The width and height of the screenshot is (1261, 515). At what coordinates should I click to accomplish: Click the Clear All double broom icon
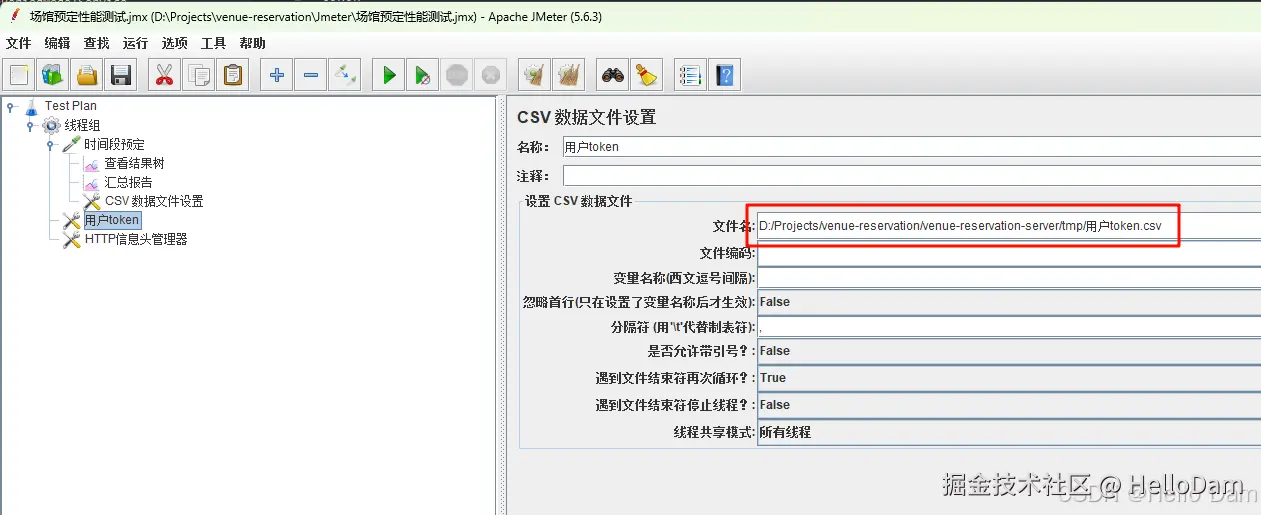[x=569, y=75]
